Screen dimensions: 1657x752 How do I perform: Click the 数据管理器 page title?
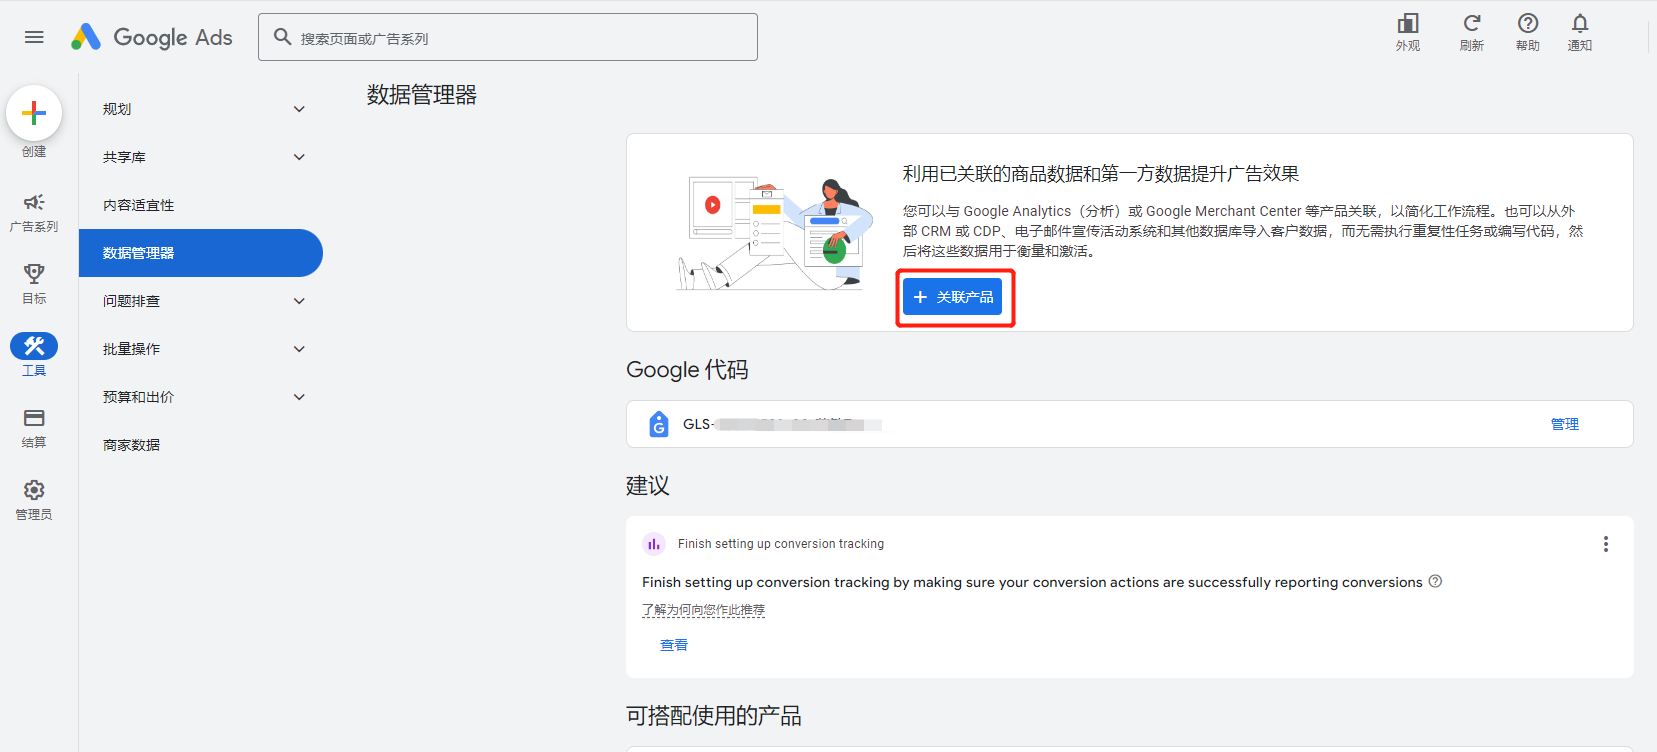[422, 95]
